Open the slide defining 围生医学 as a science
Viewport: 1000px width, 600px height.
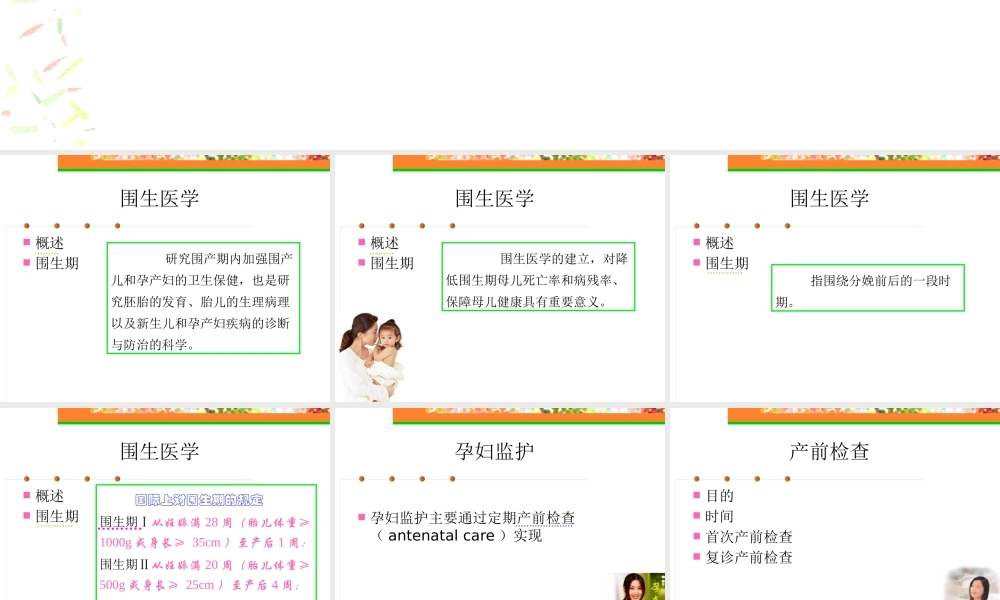click(165, 278)
